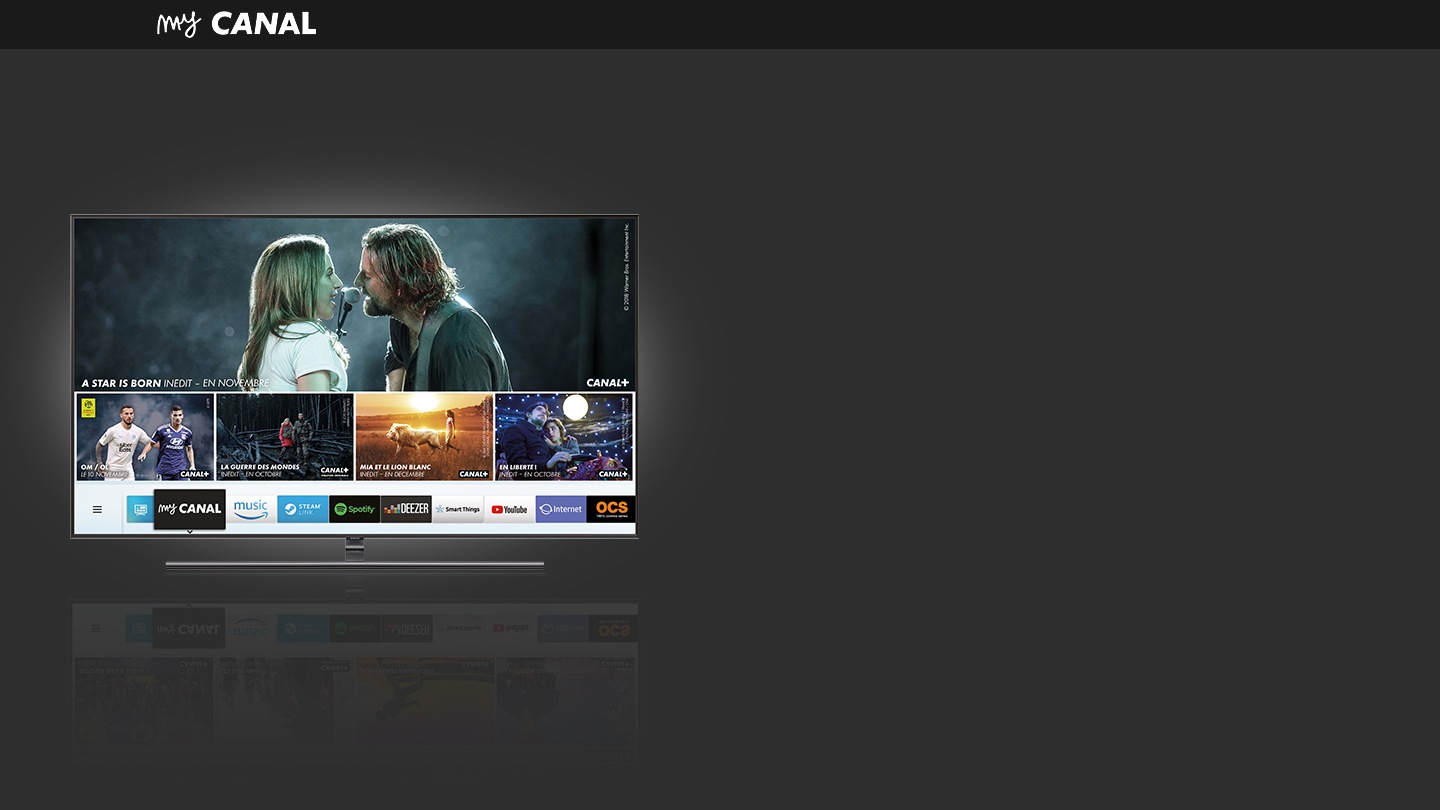Open the Spotify app tile
The width and height of the screenshot is (1440, 810).
click(355, 509)
